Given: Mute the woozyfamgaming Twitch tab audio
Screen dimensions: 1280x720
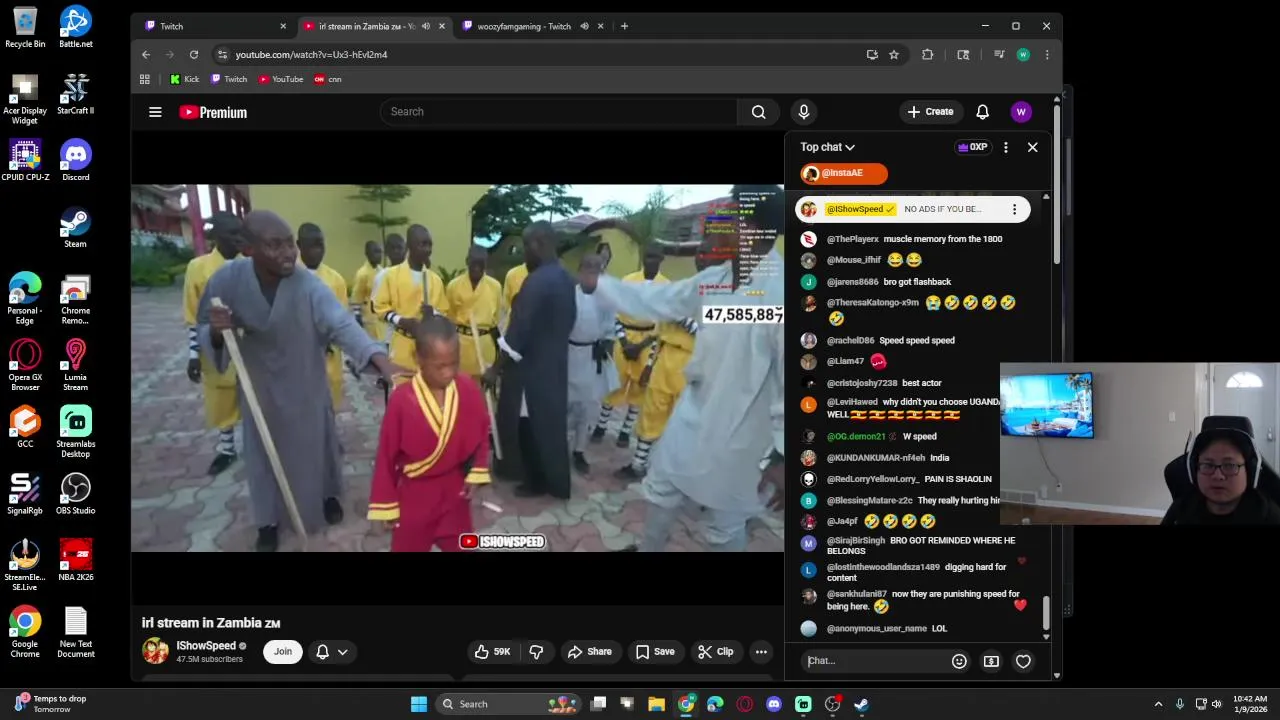Looking at the screenshot, I should coord(584,26).
